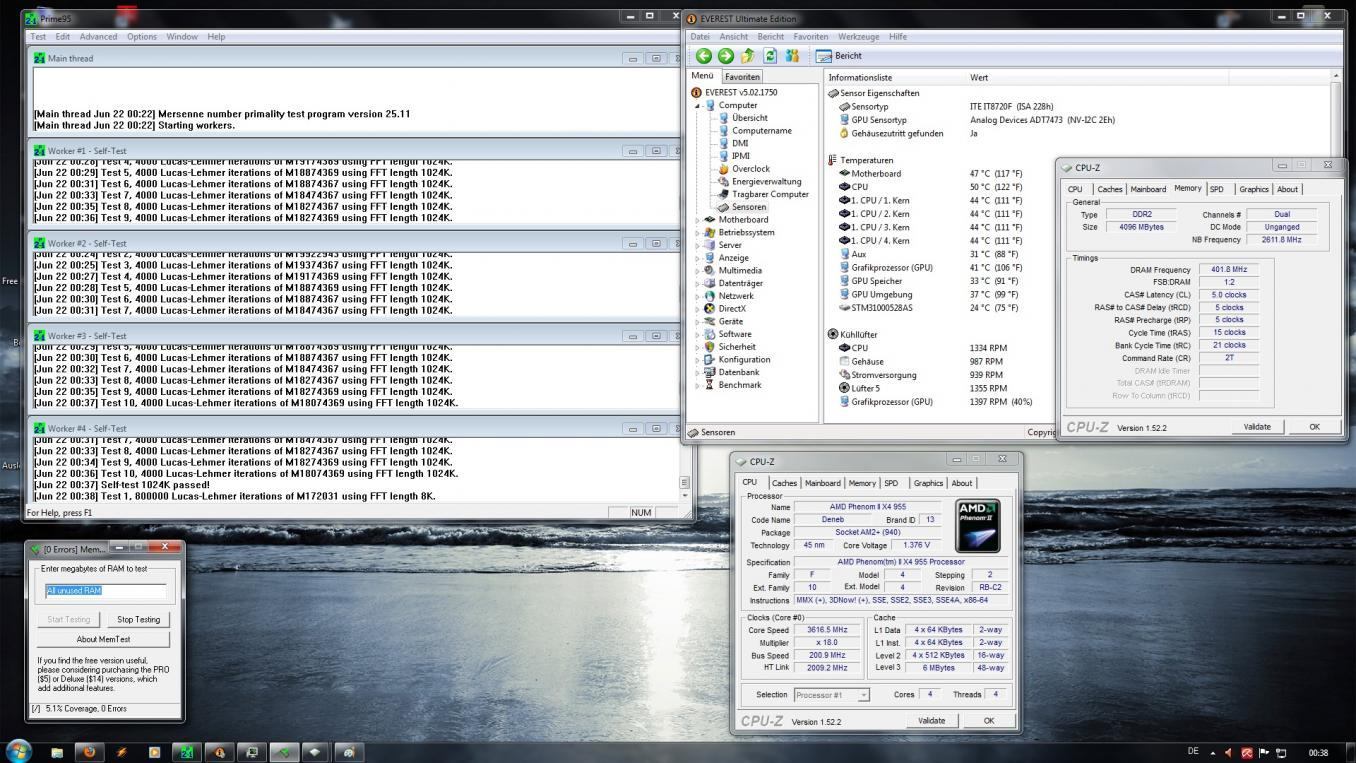Expand the Netzwerk tree node
The image size is (1356, 763).
(x=698, y=296)
